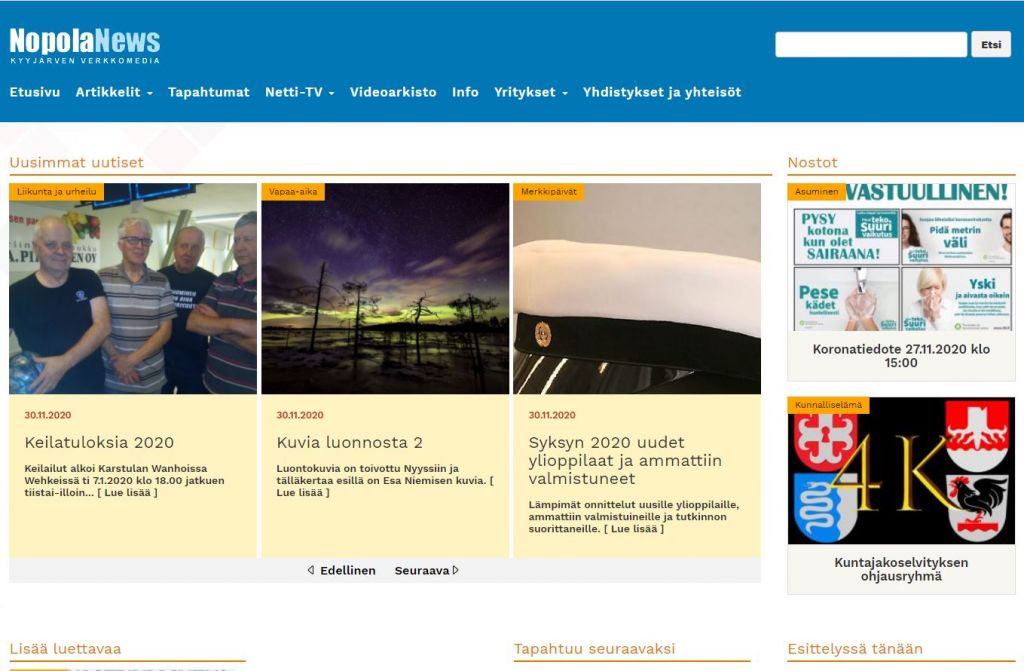
Task: Expand the Artikkelit dropdown menu
Action: click(x=114, y=92)
